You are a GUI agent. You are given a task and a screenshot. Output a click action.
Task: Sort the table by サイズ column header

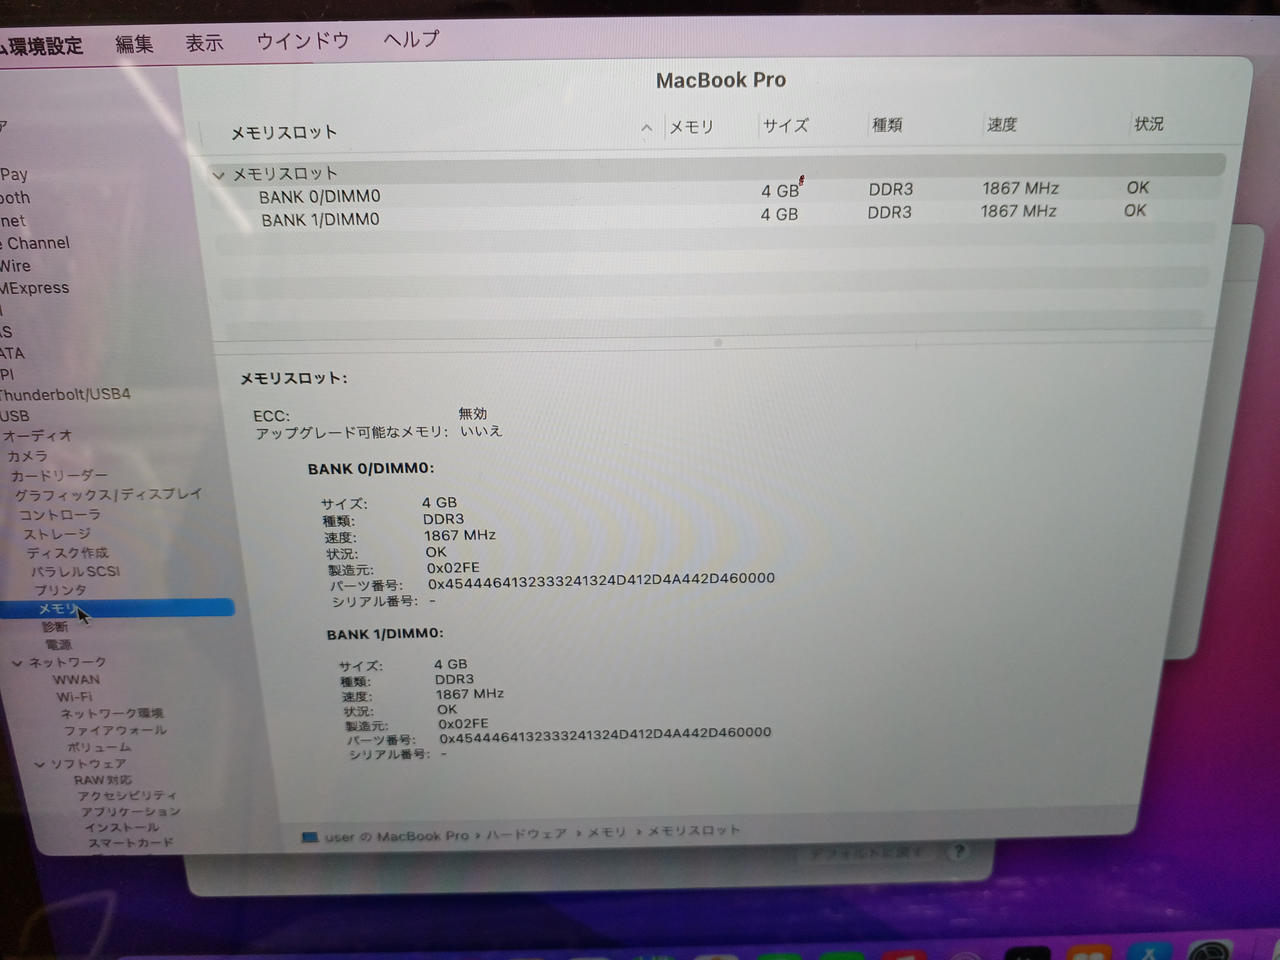point(785,126)
